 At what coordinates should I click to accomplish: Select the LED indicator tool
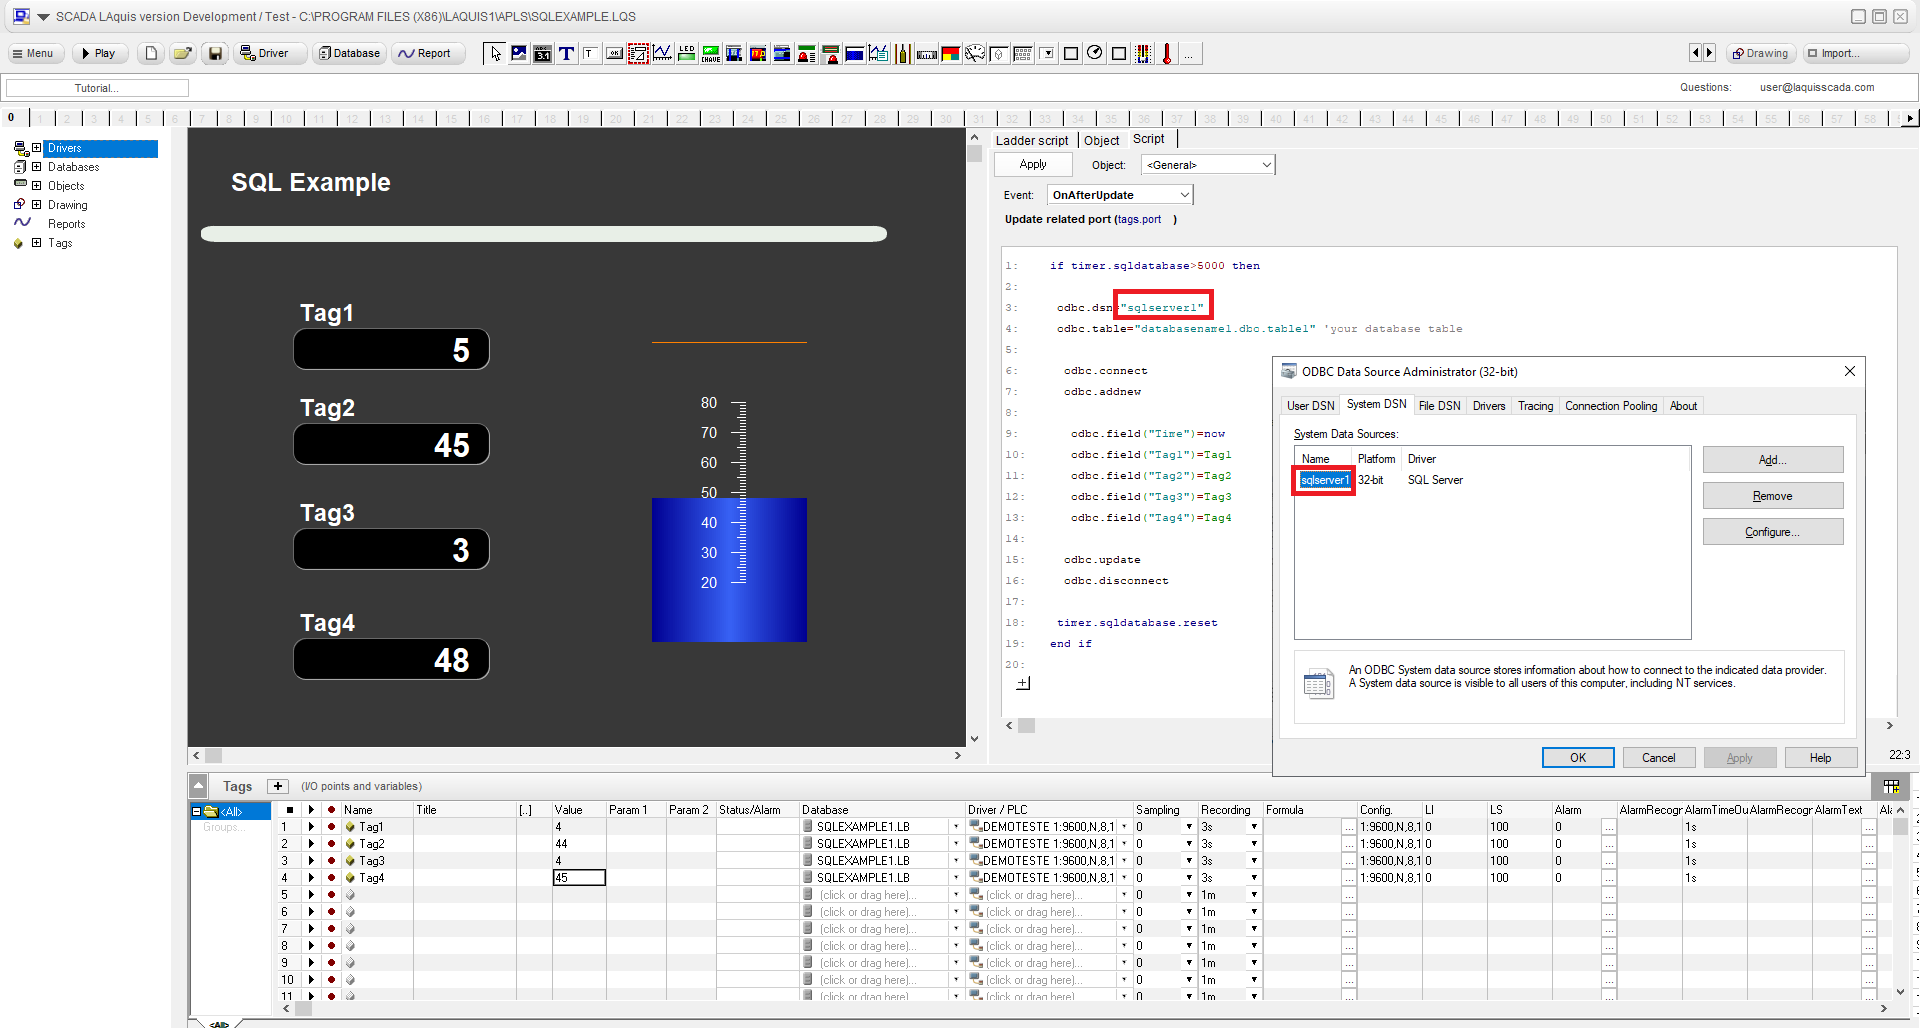point(686,53)
